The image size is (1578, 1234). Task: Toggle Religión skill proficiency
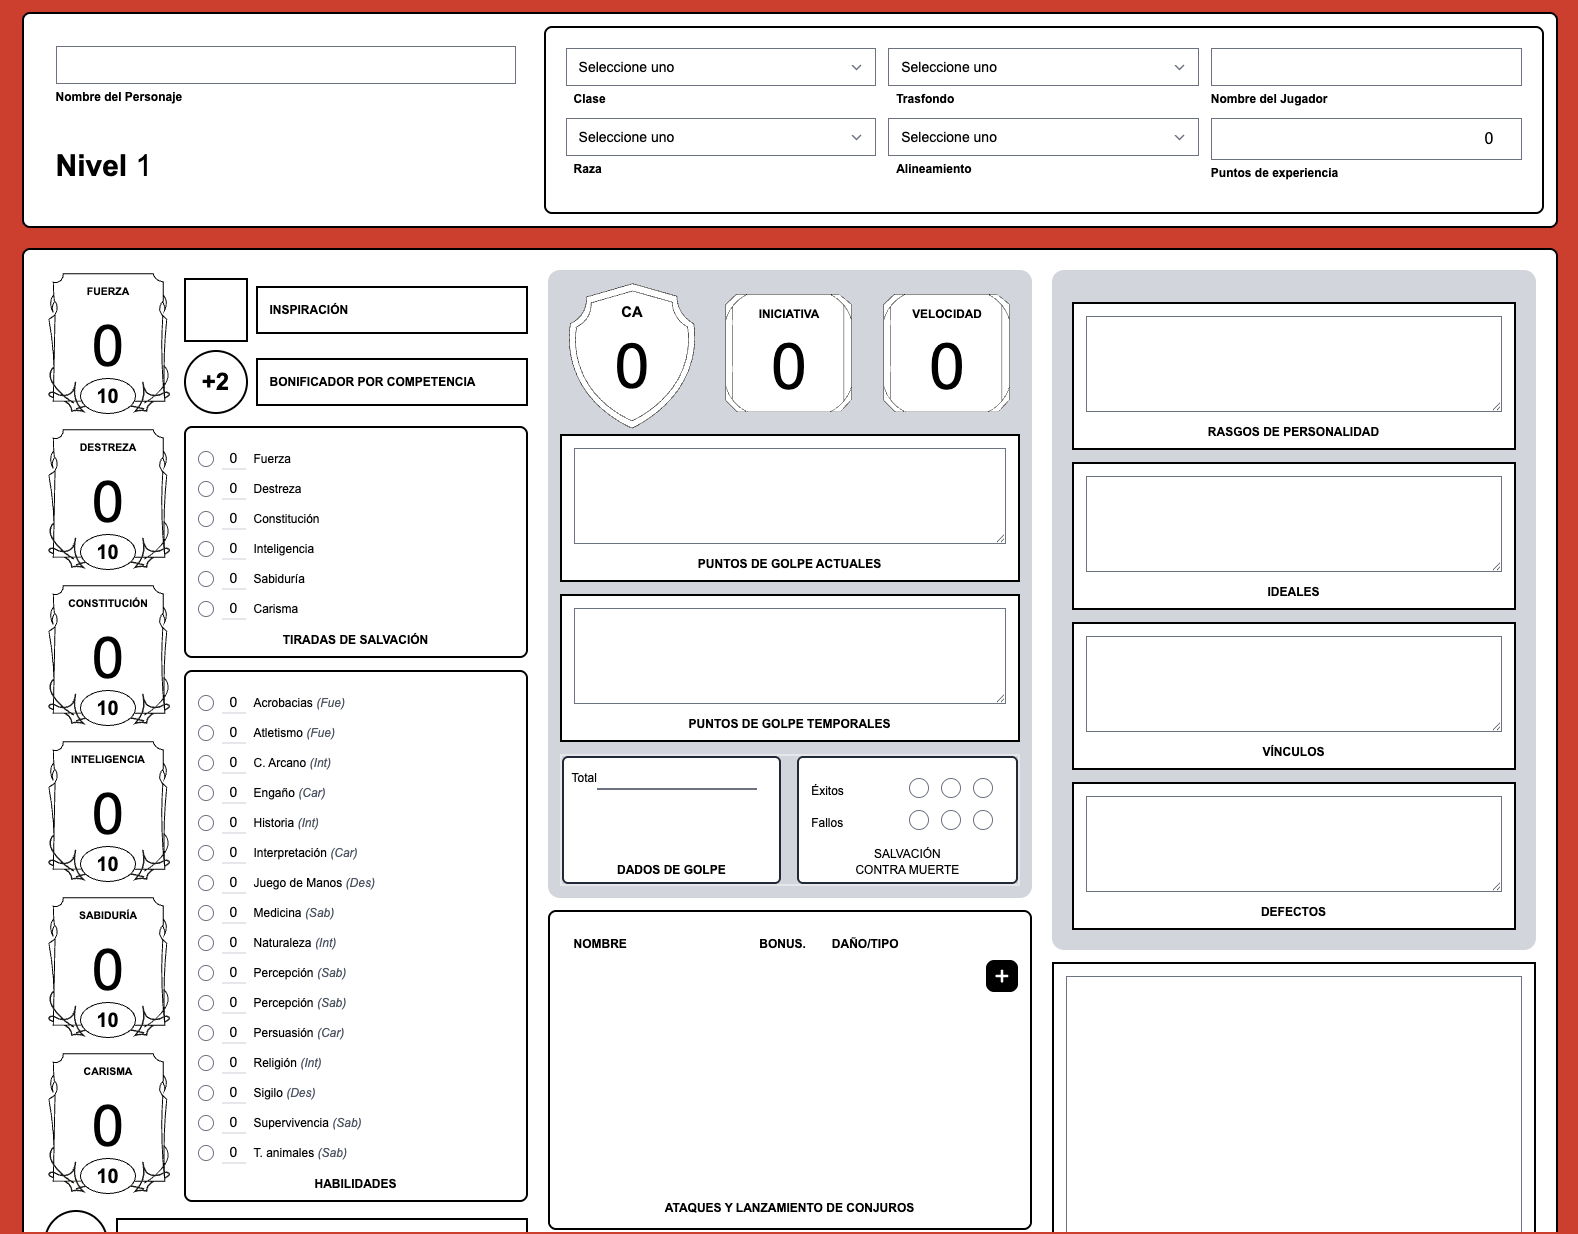point(206,1063)
